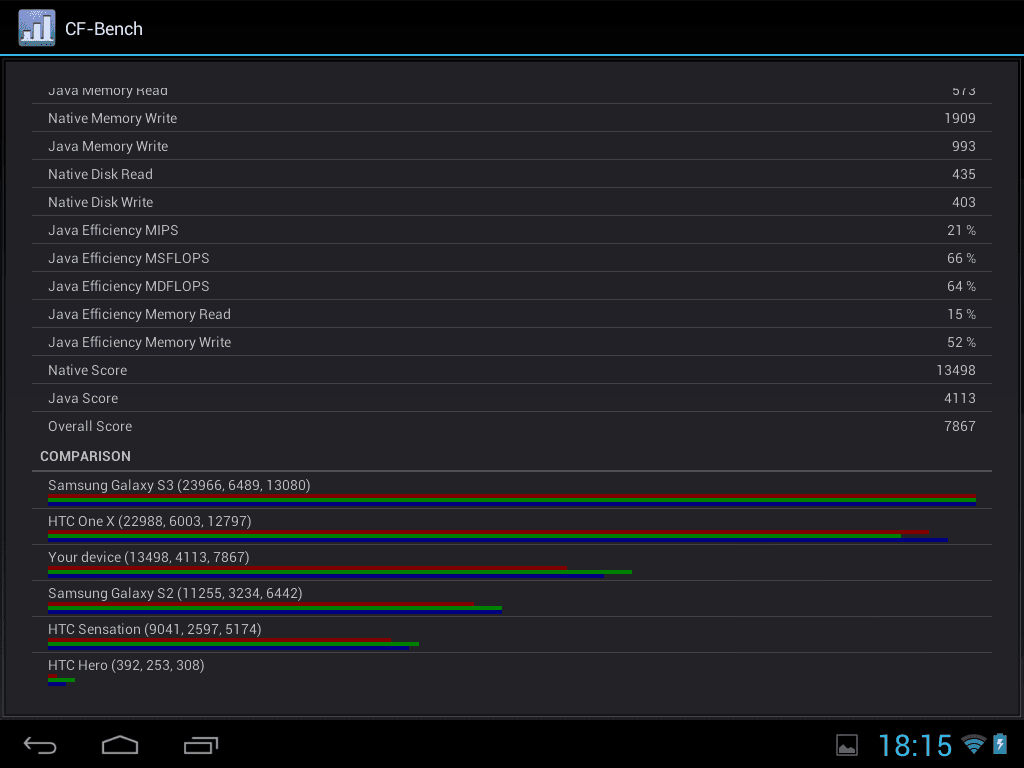Tap the Samsung Galaxy S3 score bars
Image resolution: width=1024 pixels, height=768 pixels.
click(512, 500)
